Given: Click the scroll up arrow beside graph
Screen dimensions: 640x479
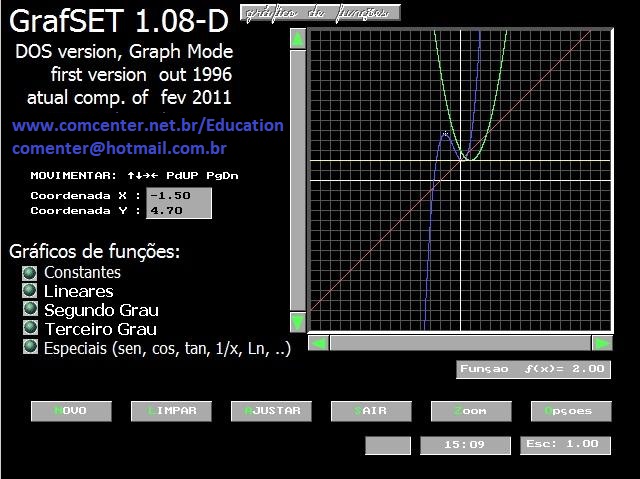Looking at the screenshot, I should point(297,39).
